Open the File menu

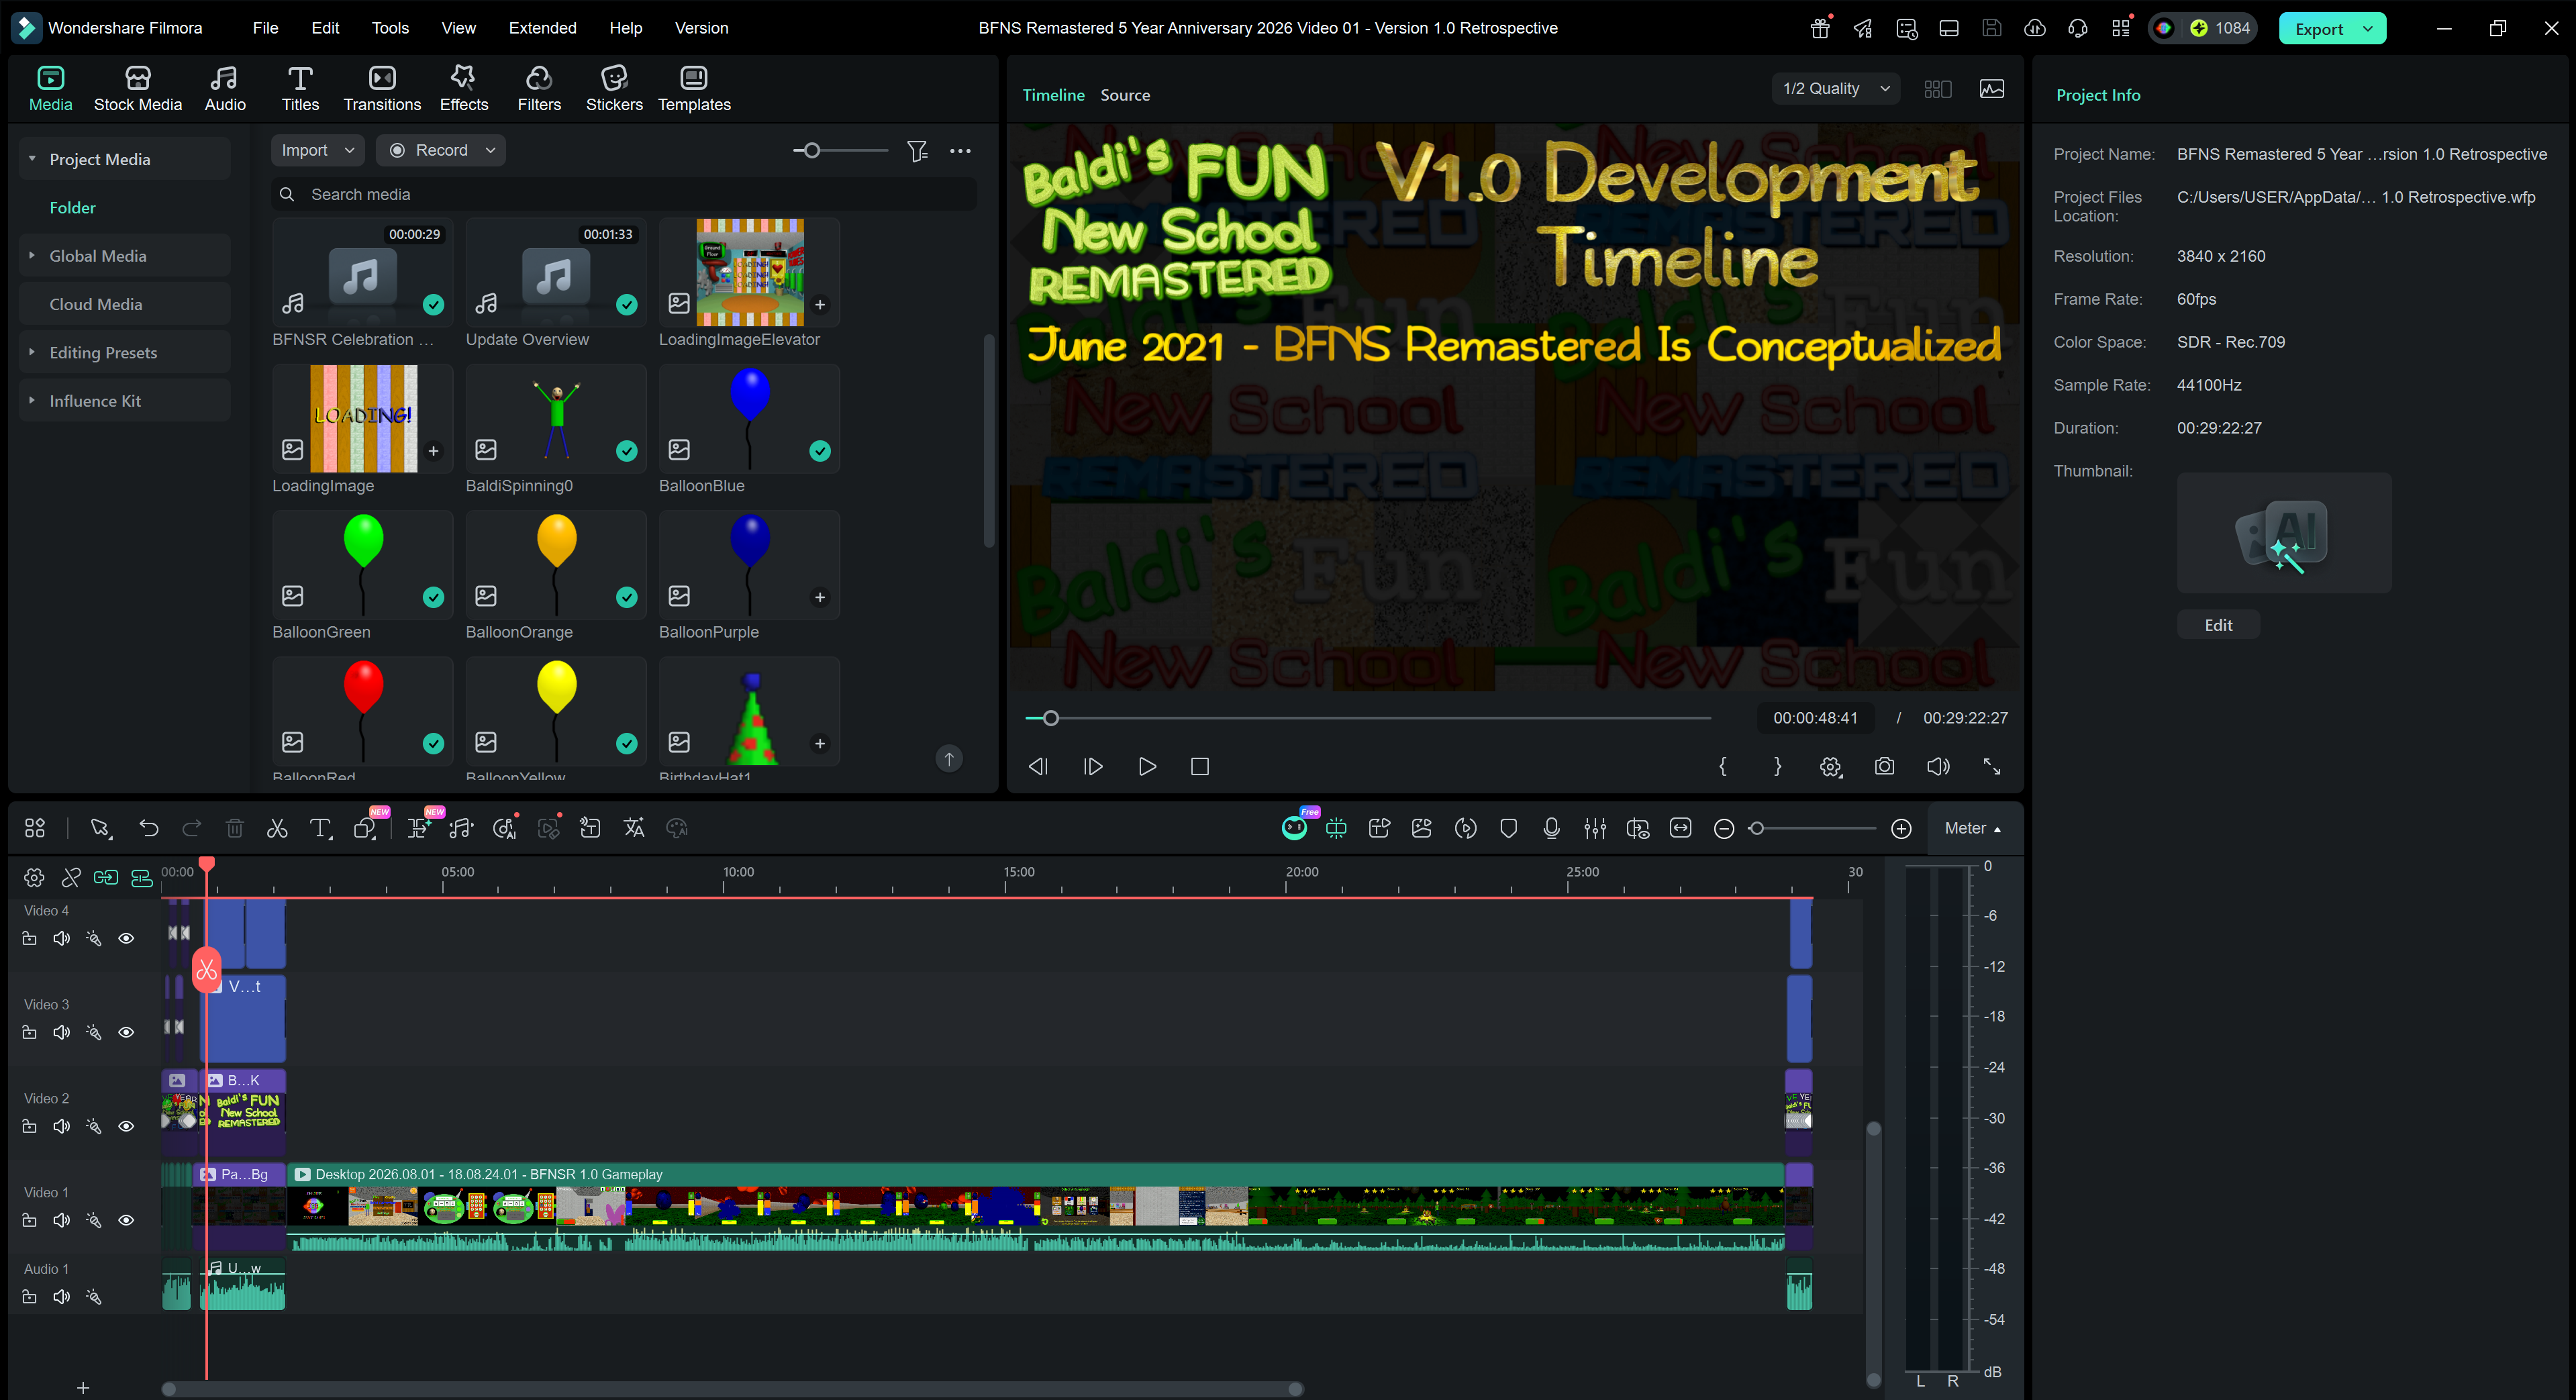coord(265,28)
